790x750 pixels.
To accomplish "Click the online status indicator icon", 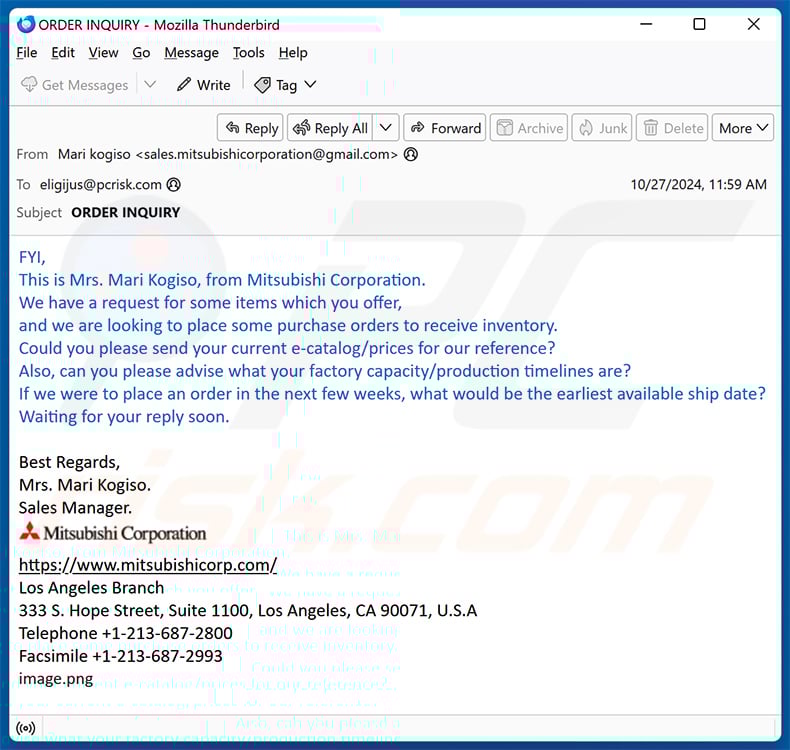I will [26, 728].
